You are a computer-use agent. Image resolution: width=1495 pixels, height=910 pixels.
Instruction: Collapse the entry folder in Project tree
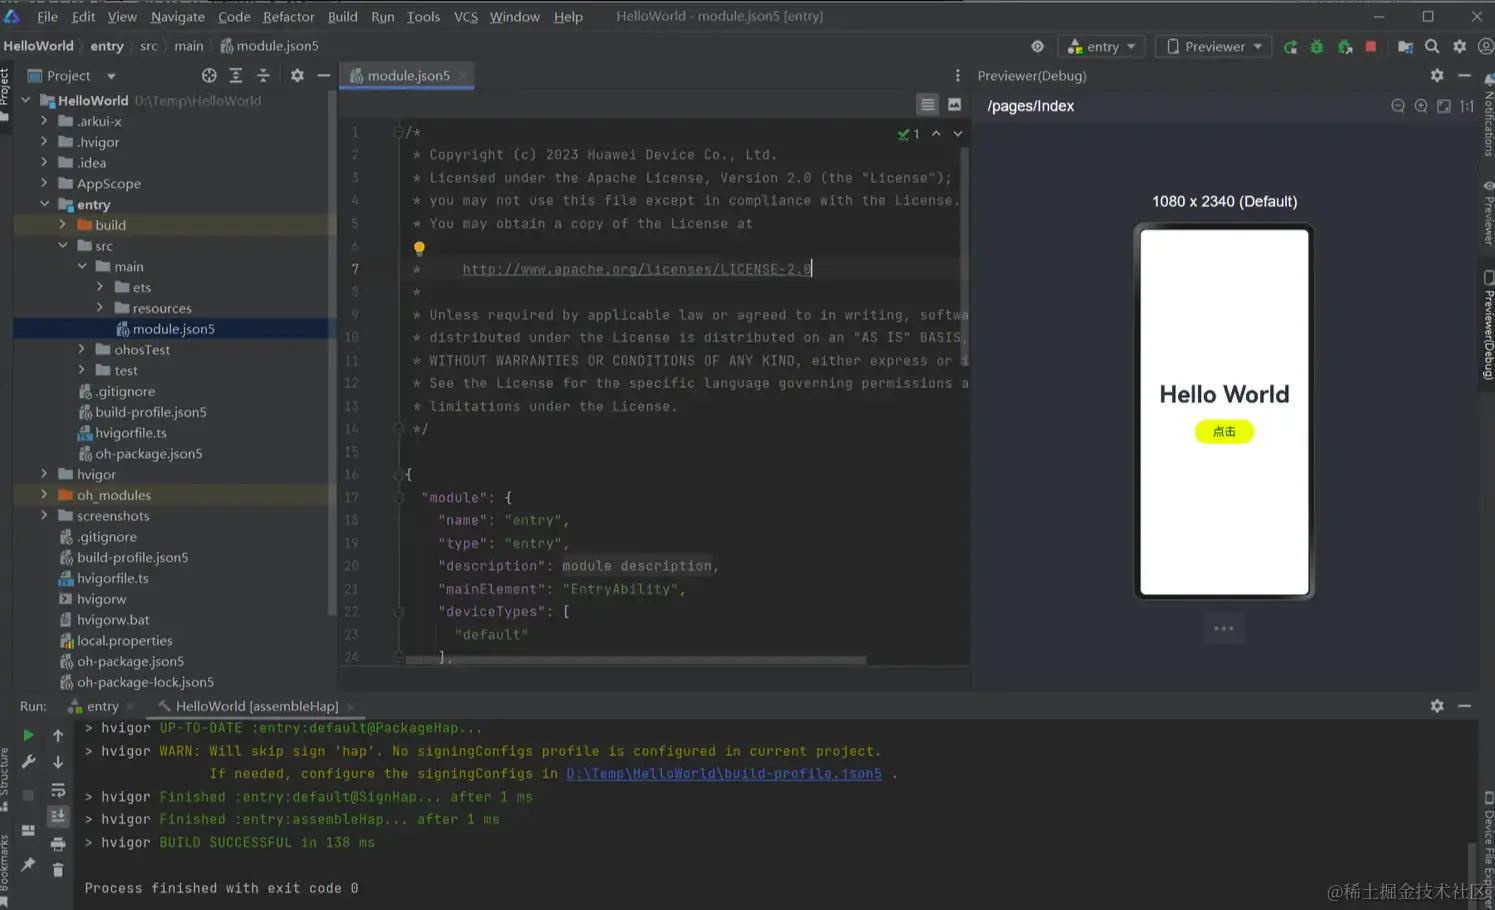[45, 204]
